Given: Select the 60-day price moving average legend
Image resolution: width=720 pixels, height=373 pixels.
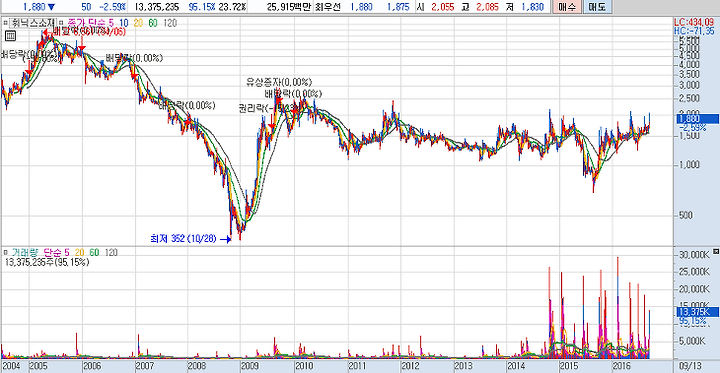Looking at the screenshot, I should pyautogui.click(x=152, y=22).
